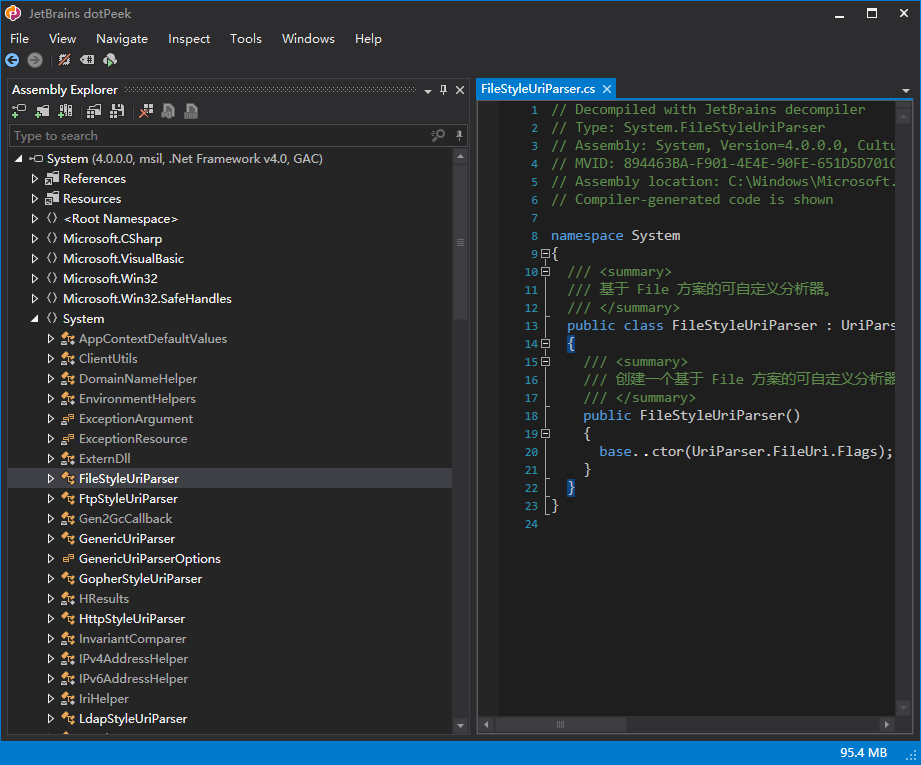Open the Help menu
The image size is (921, 765).
(x=368, y=39)
